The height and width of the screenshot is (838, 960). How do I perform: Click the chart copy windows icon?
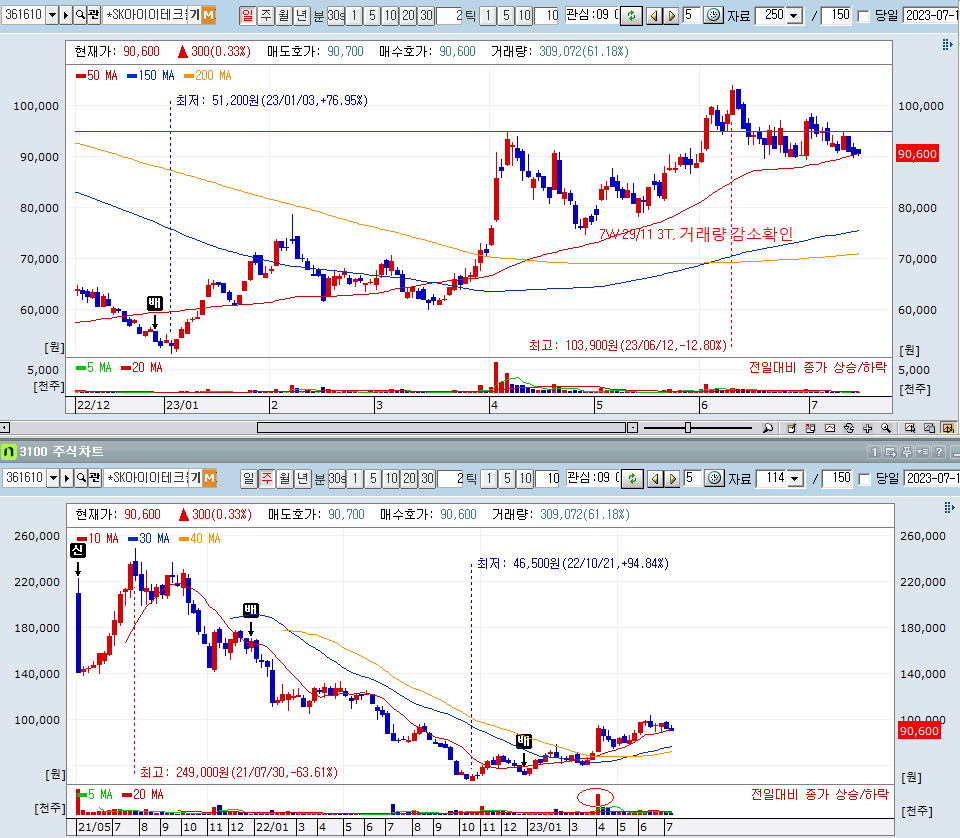point(929,428)
